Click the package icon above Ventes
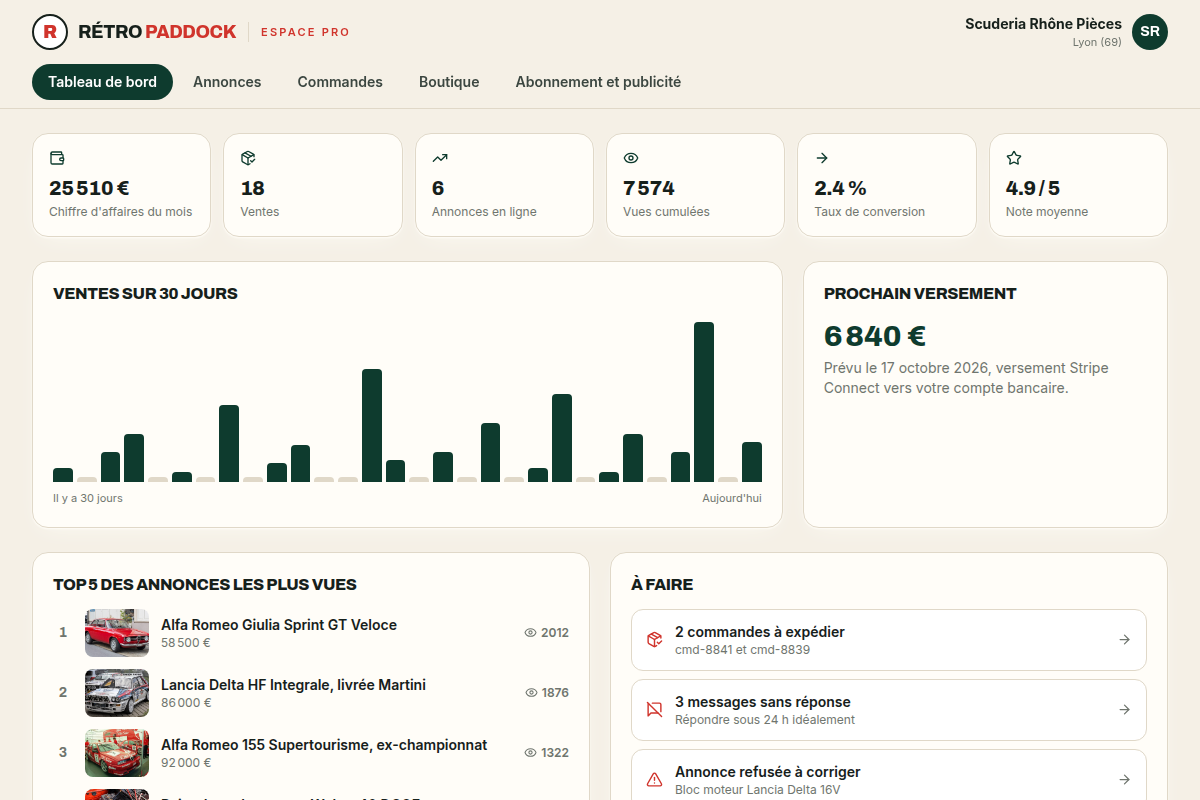 pos(248,158)
